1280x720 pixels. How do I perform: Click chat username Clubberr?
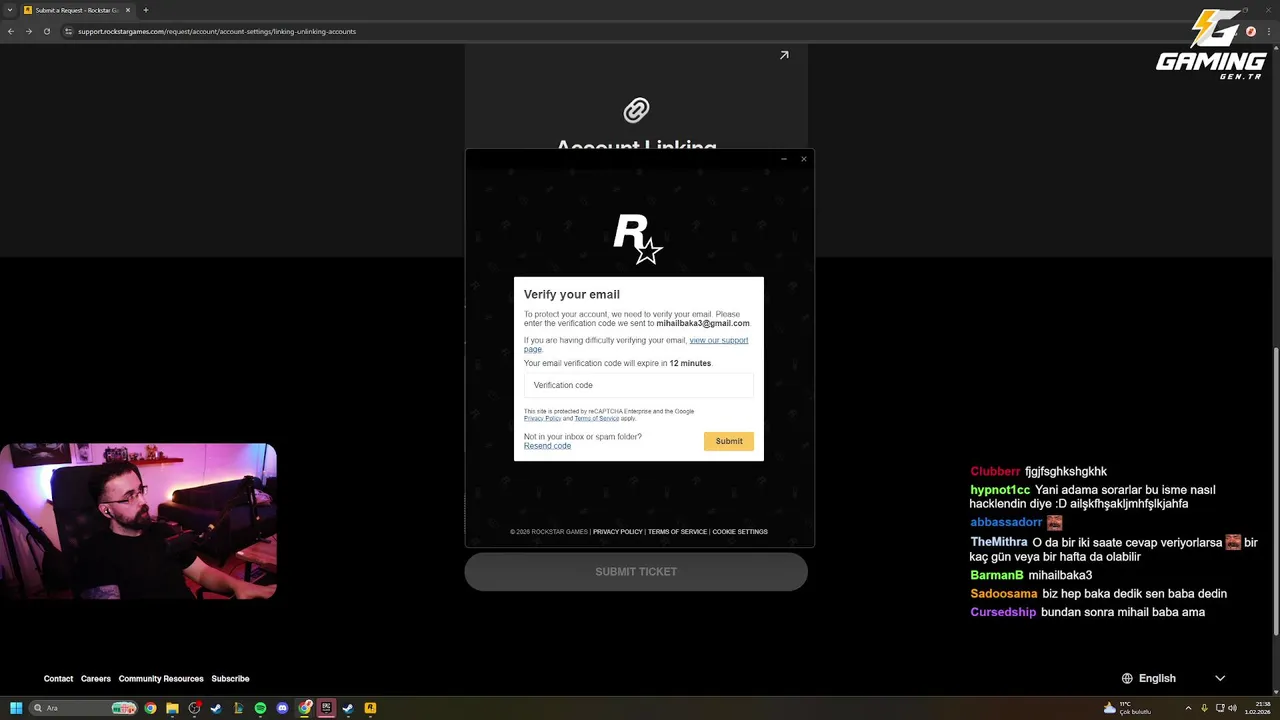[995, 472]
